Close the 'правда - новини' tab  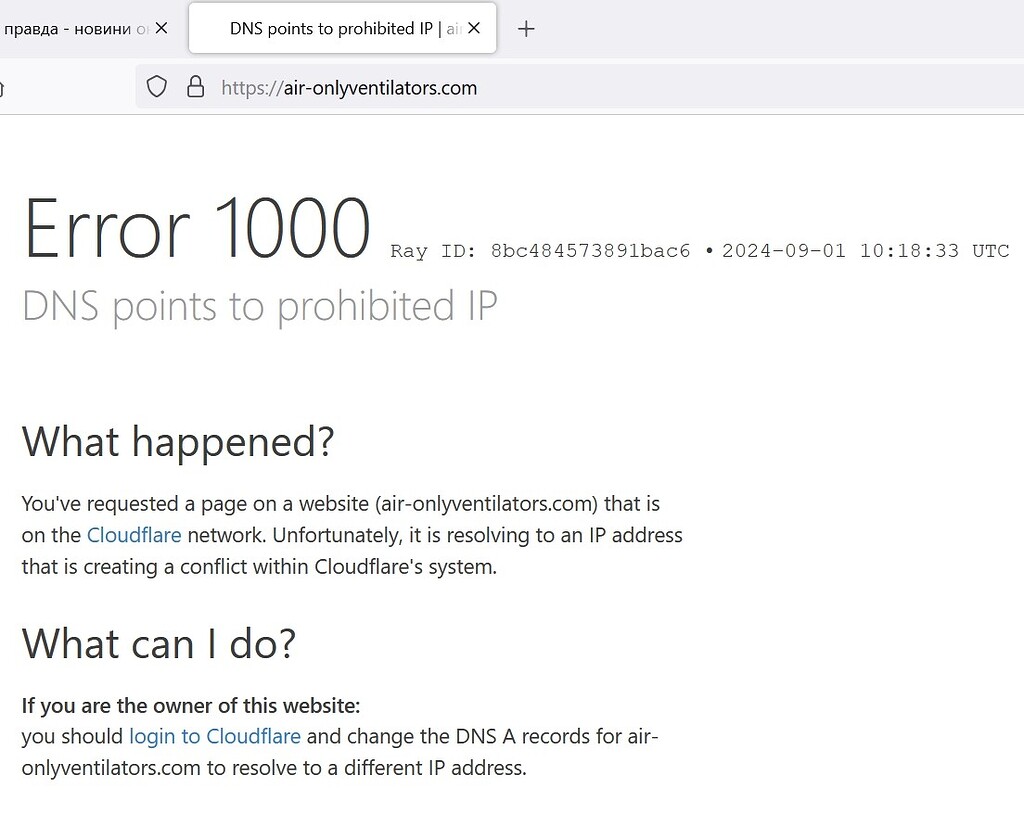161,28
